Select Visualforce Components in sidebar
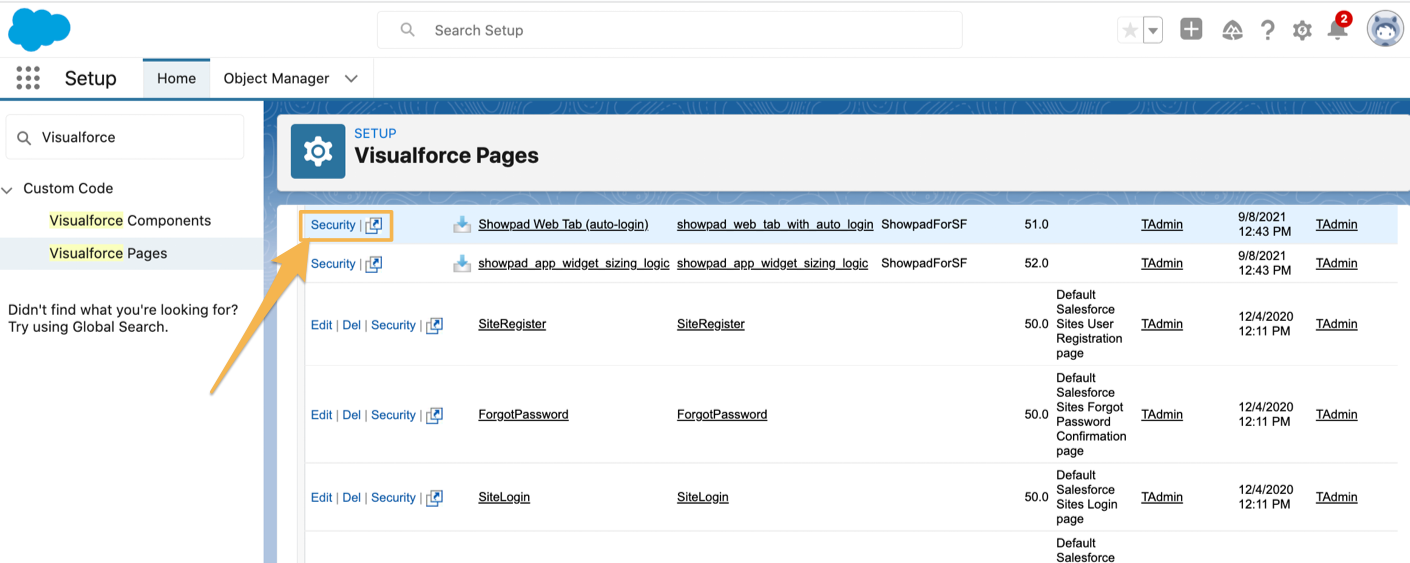Screen dimensions: 1410x563 point(130,220)
